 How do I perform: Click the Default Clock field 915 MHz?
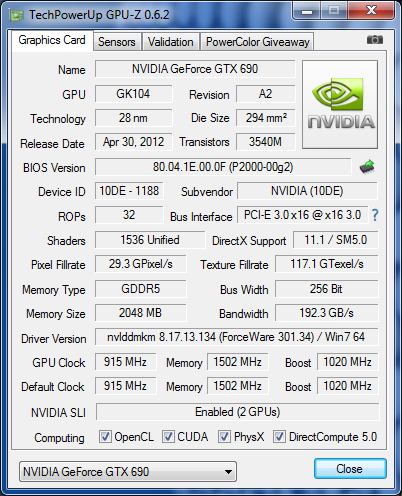(125, 386)
